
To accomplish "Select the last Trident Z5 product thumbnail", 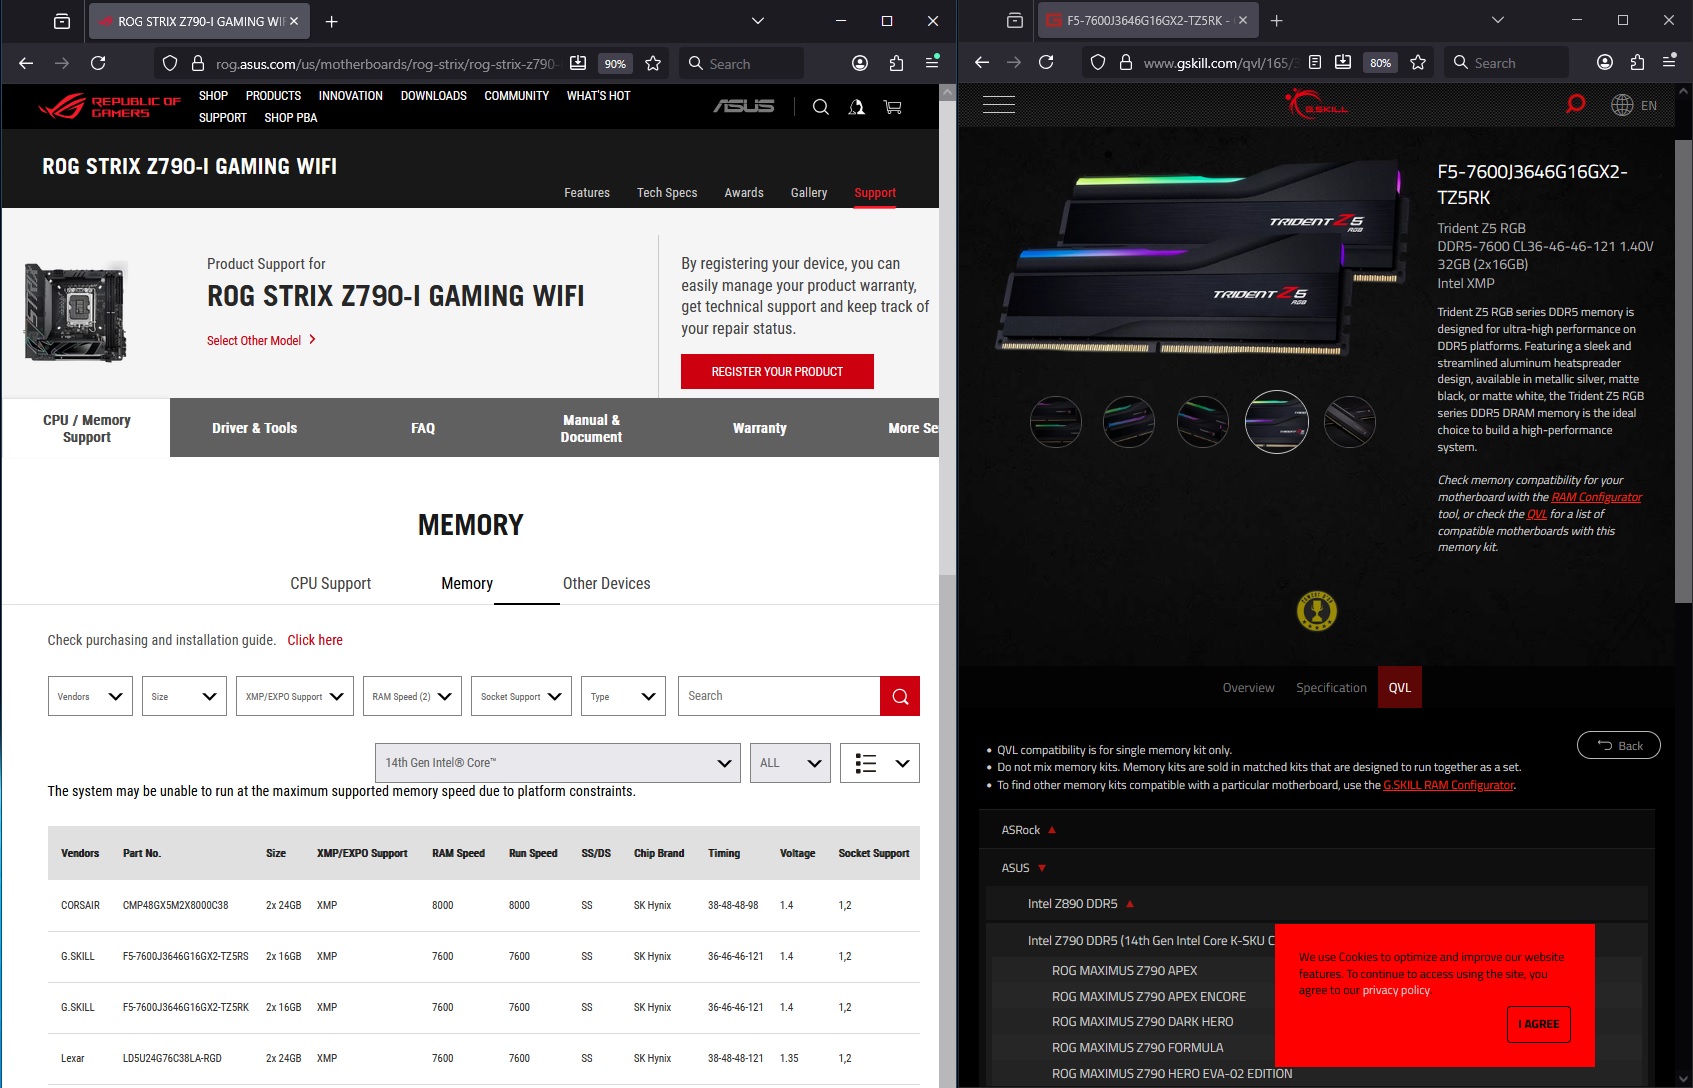I will tap(1350, 422).
